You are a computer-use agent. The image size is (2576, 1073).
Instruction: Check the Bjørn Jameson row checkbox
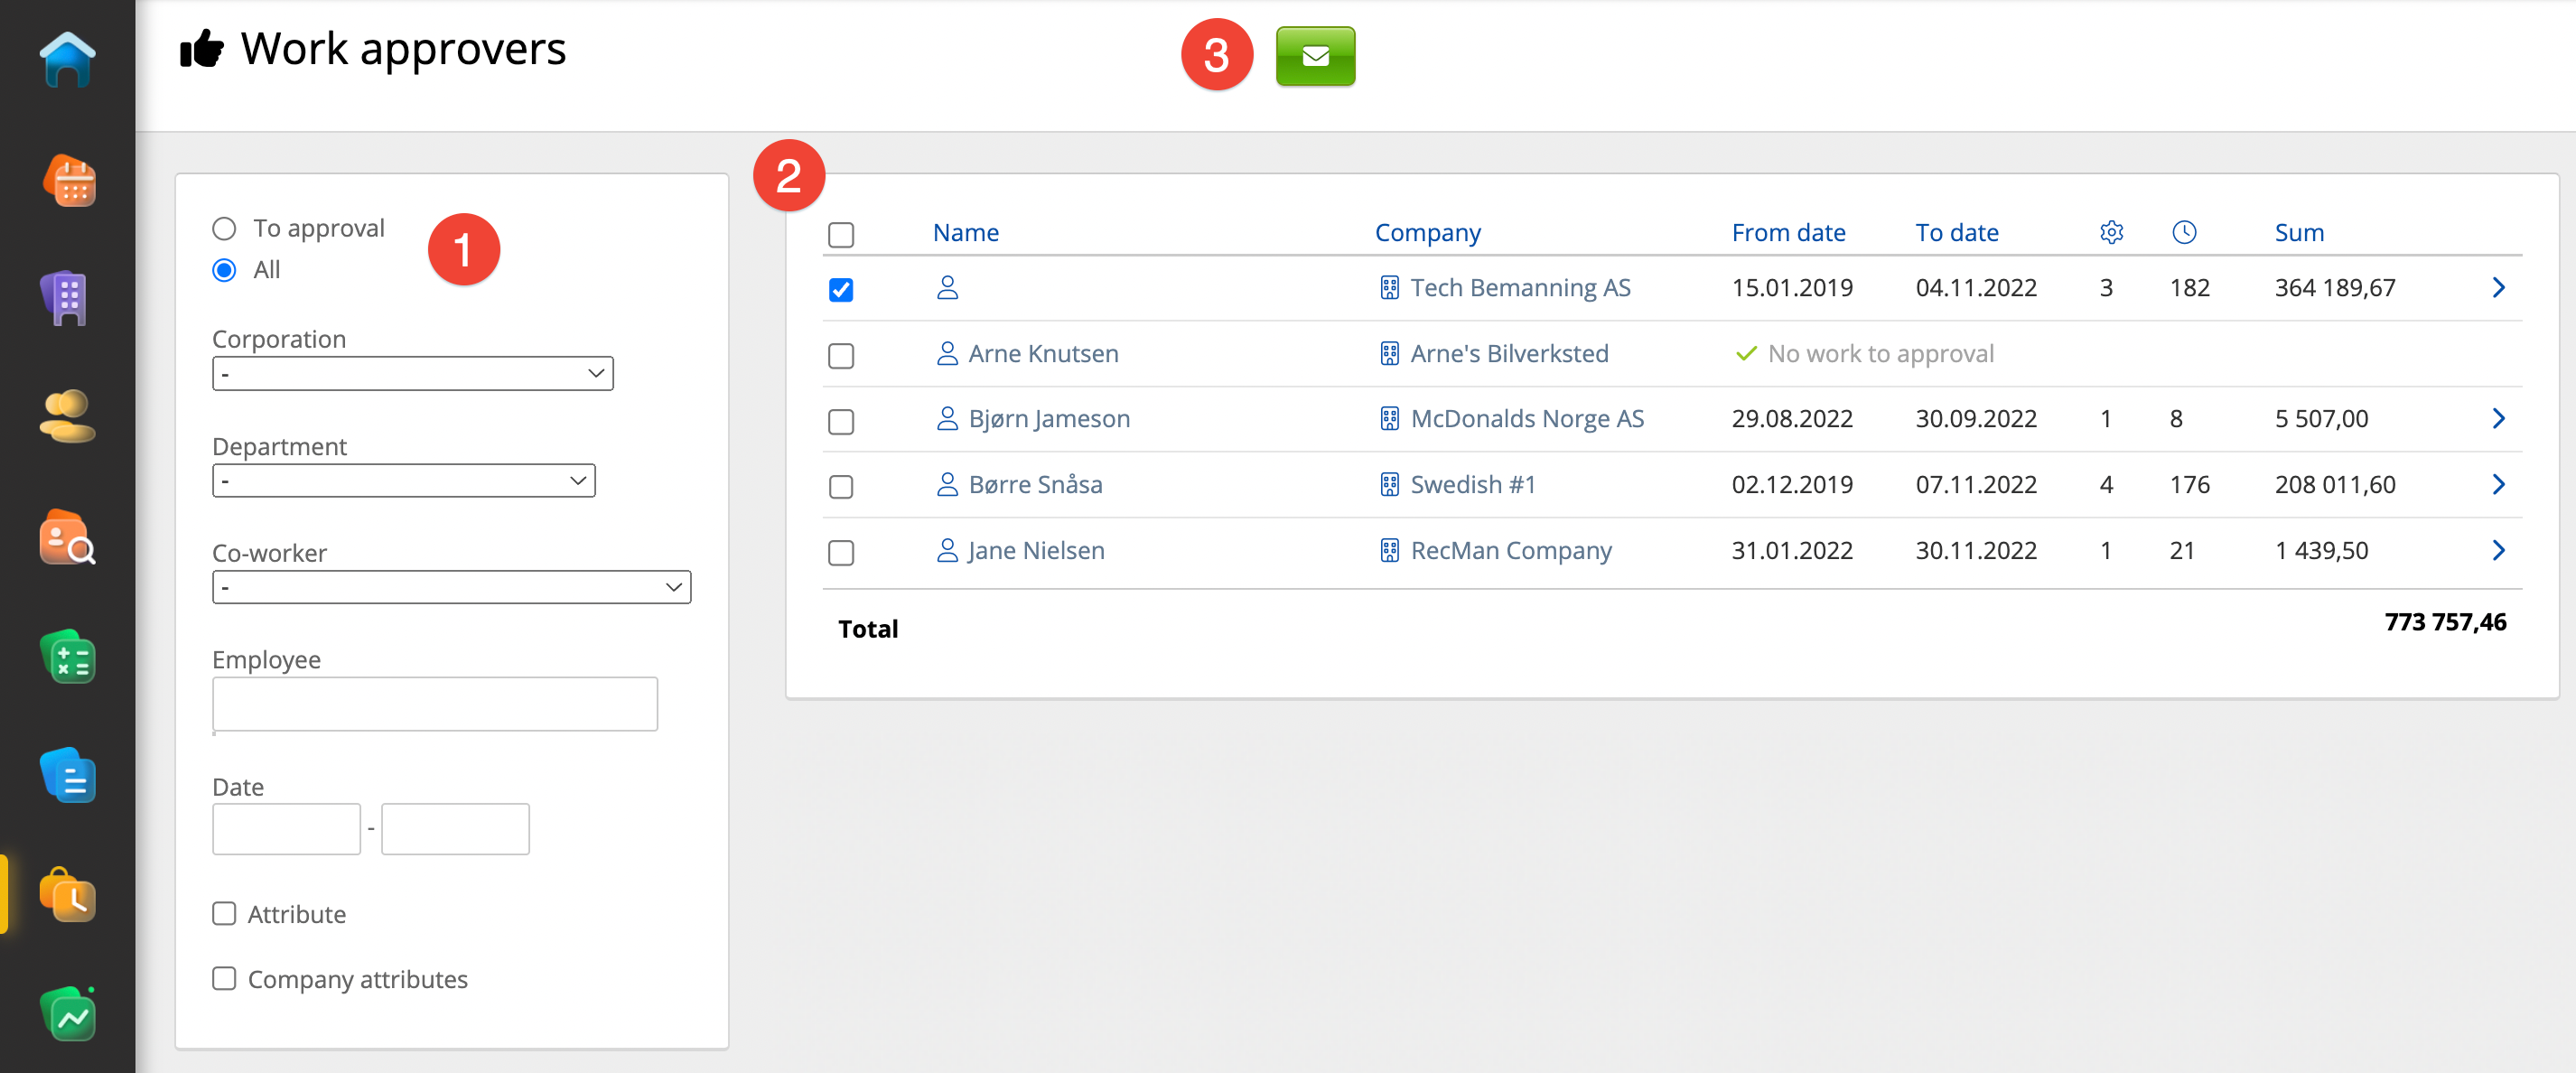click(x=840, y=421)
